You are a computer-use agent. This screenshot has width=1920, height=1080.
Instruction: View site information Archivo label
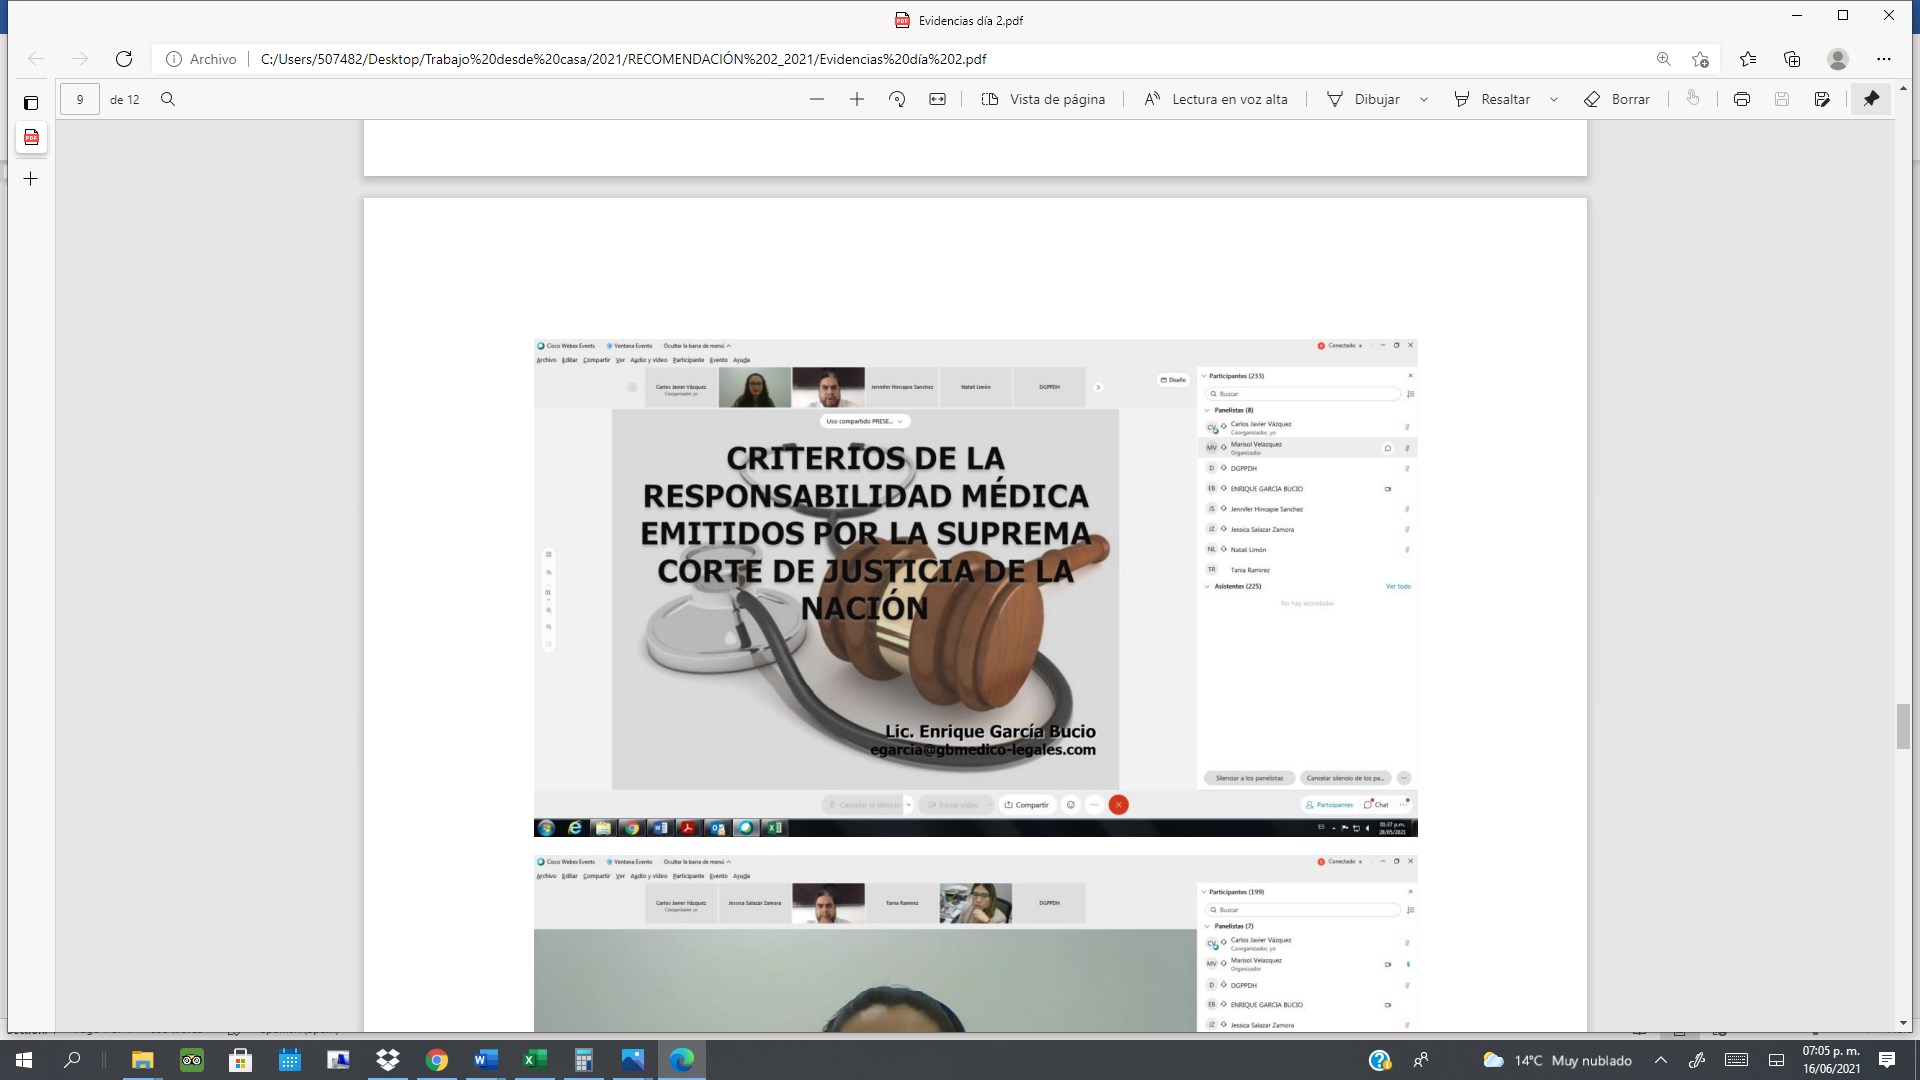click(202, 59)
